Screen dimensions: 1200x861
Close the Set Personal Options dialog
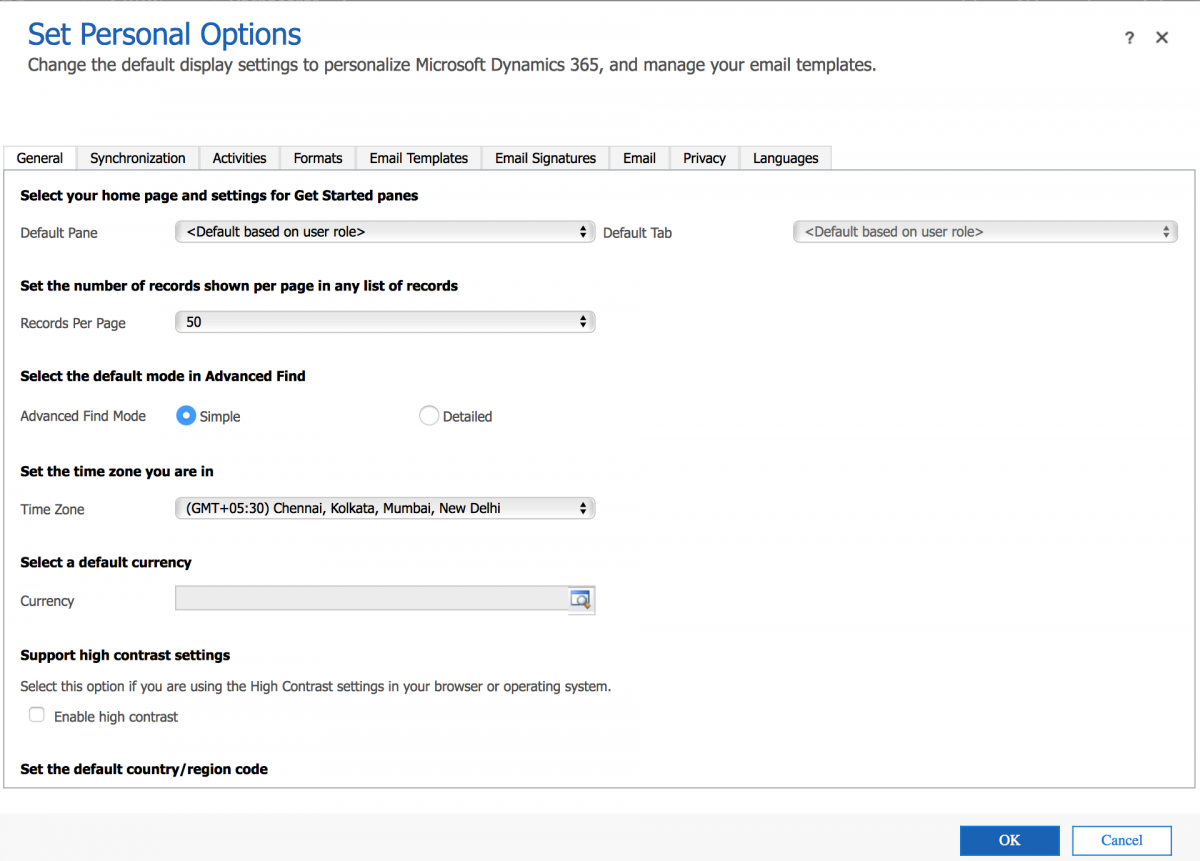1161,37
